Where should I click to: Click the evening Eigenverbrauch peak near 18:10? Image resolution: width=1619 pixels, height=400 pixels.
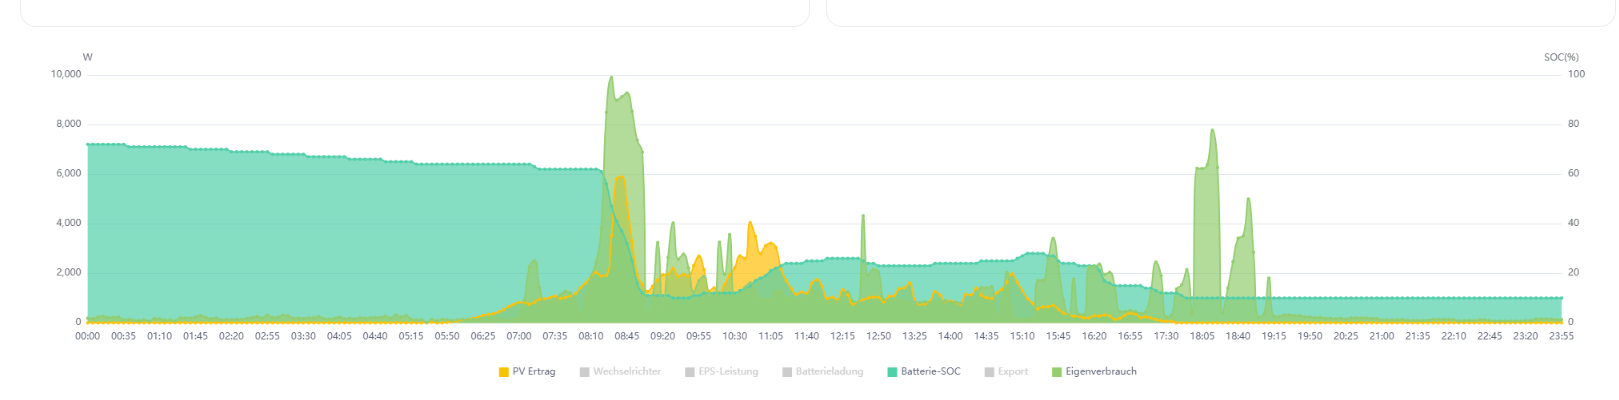tap(1212, 131)
